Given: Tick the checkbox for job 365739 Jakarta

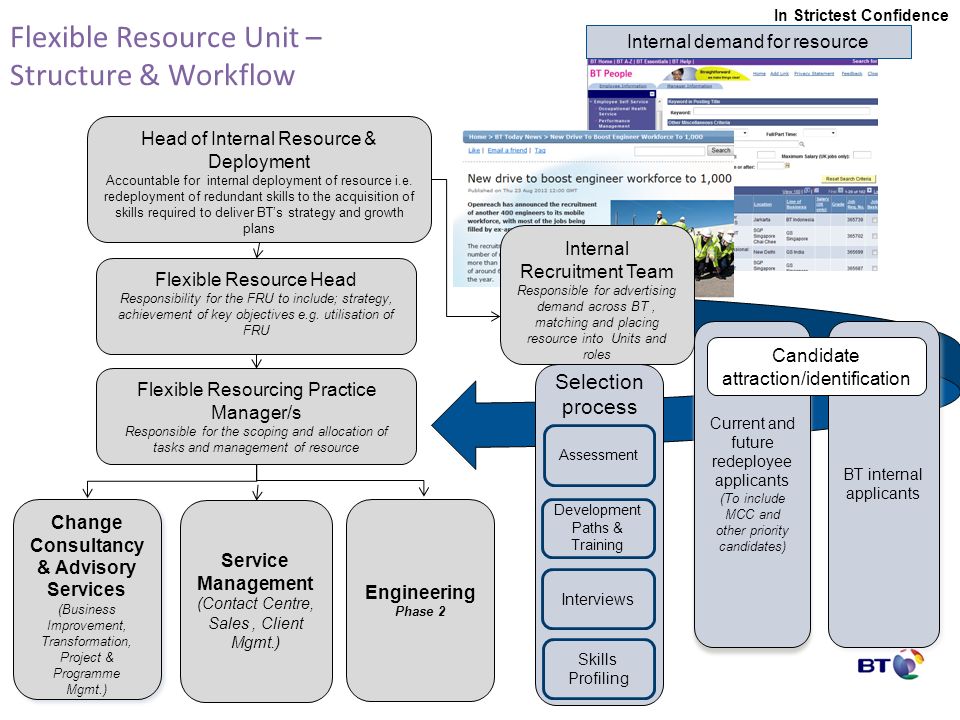Looking at the screenshot, I should tap(874, 220).
